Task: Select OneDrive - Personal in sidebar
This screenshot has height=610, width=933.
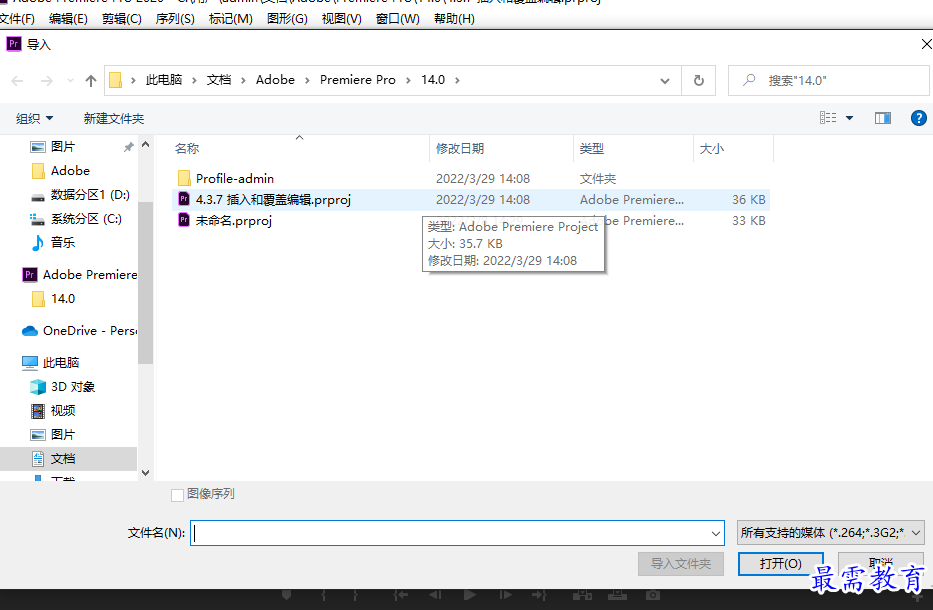Action: click(79, 330)
